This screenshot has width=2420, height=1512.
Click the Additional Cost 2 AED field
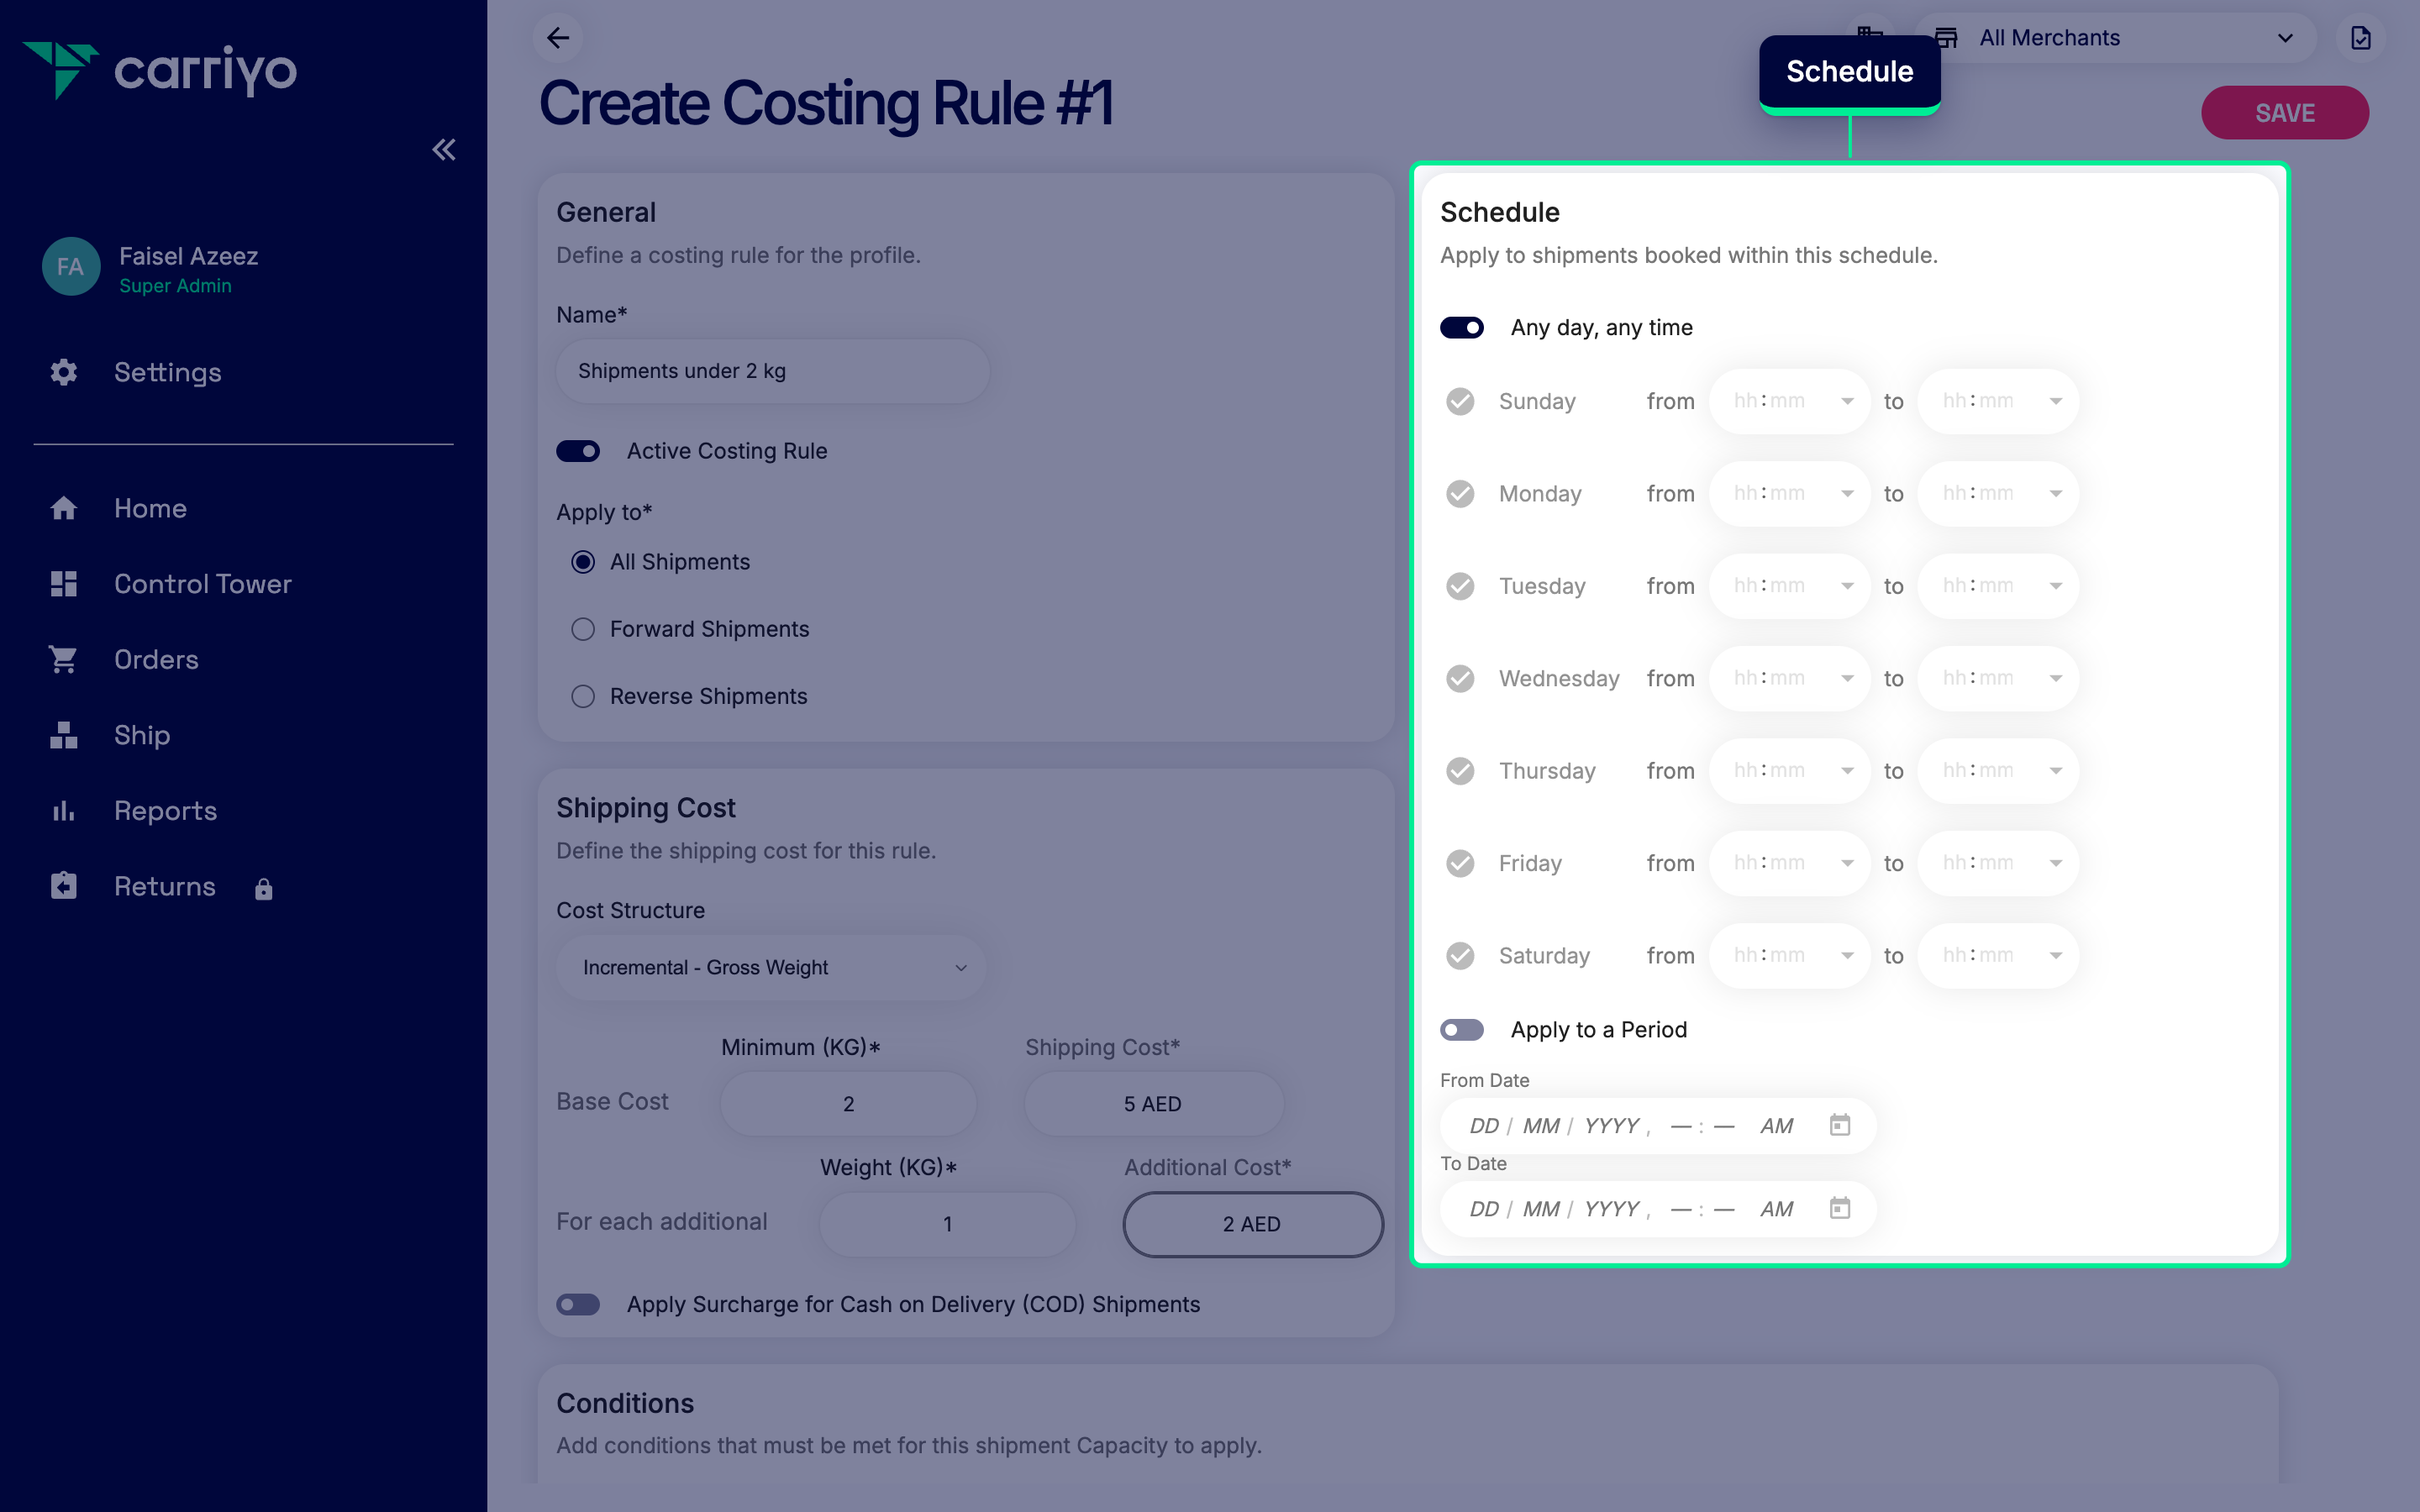(1252, 1224)
